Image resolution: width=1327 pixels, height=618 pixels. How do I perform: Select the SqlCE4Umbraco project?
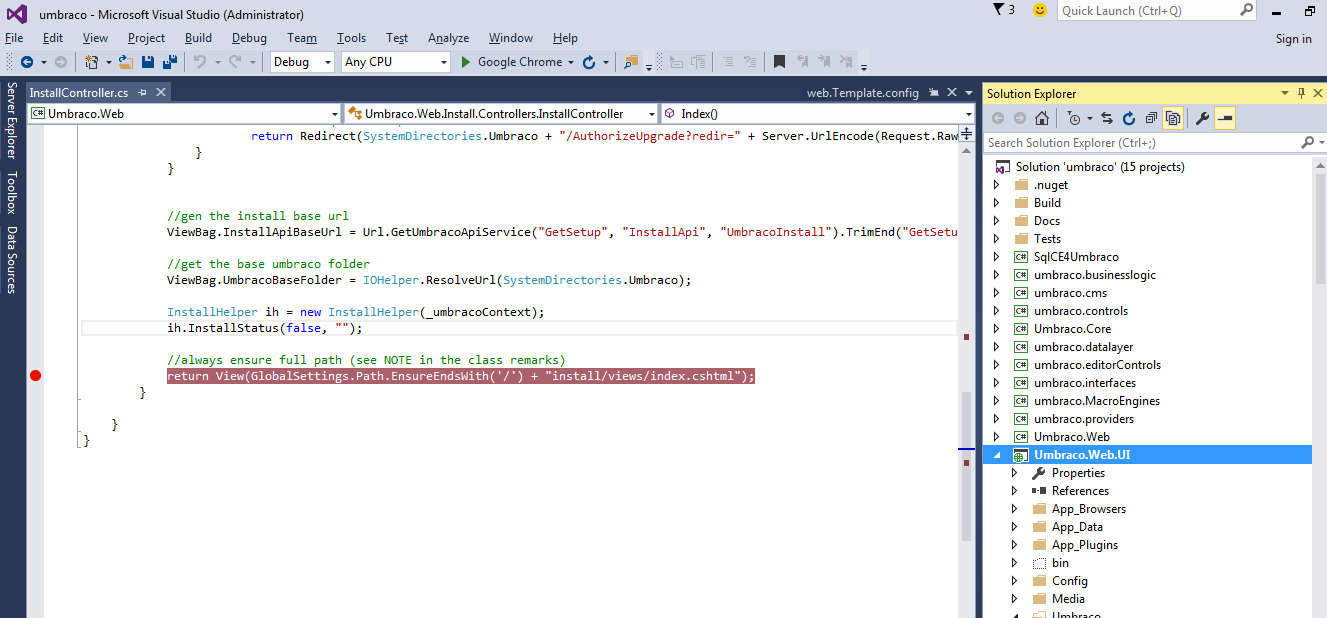(1076, 257)
